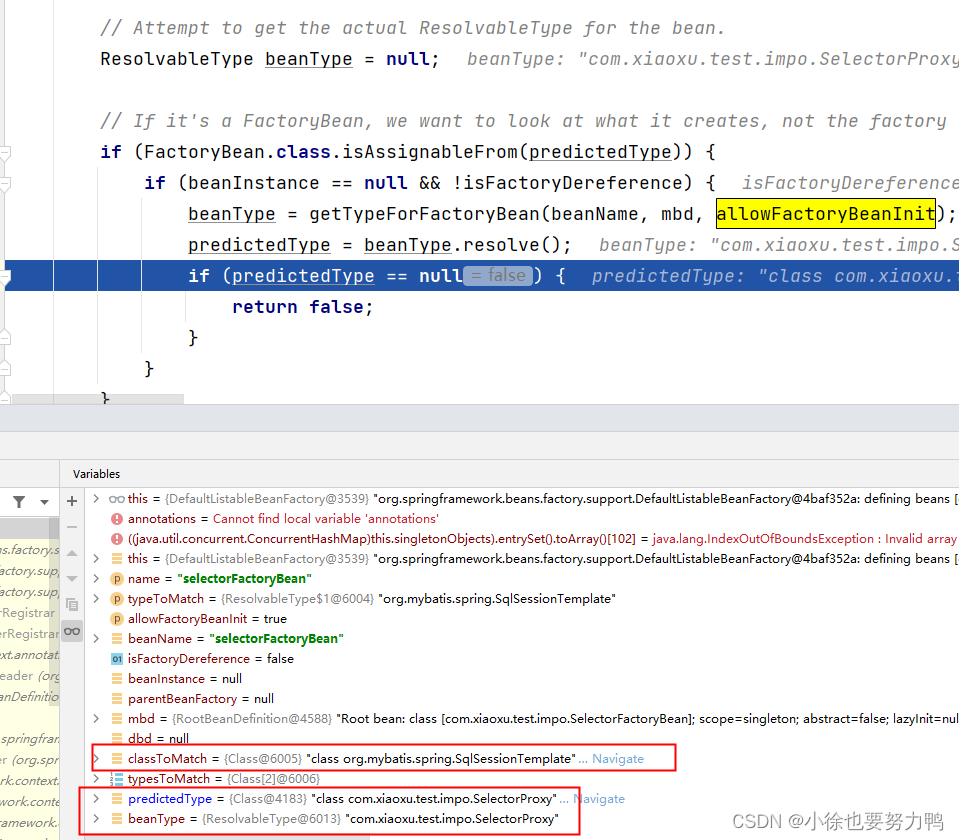The image size is (959, 840).
Task: Expand the classToMatch variable node
Action: coord(96,759)
